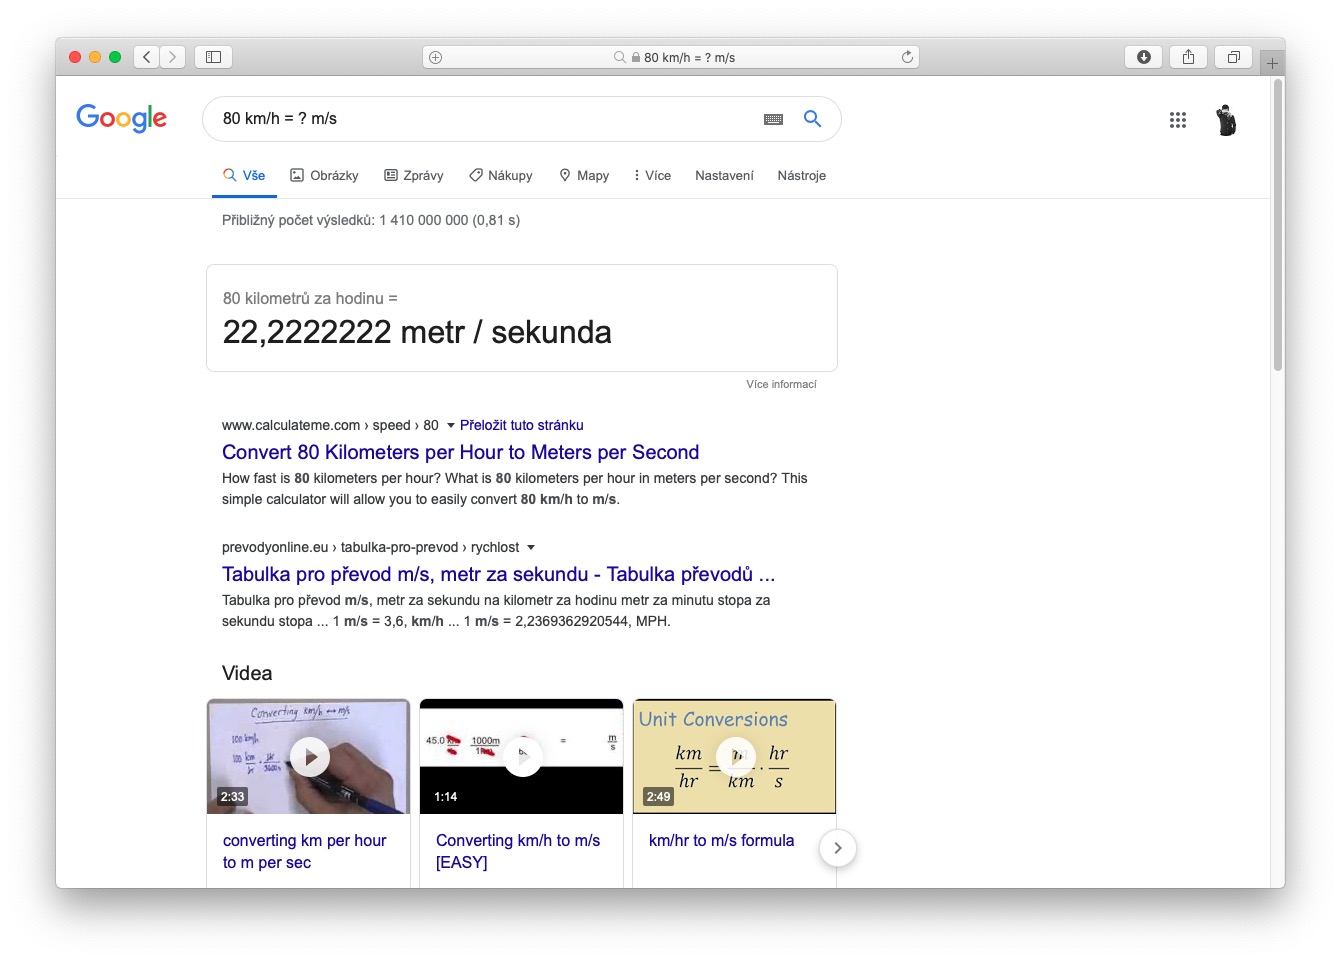Open the Google account profile picture

pos(1226,120)
